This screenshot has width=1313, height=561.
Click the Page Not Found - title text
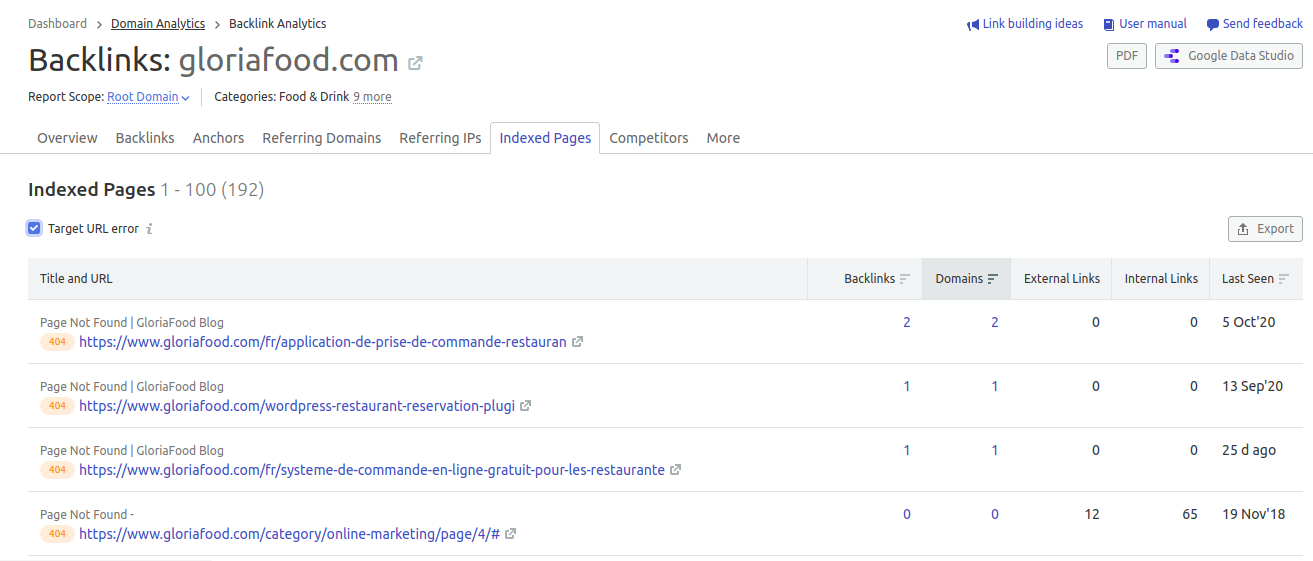87,514
